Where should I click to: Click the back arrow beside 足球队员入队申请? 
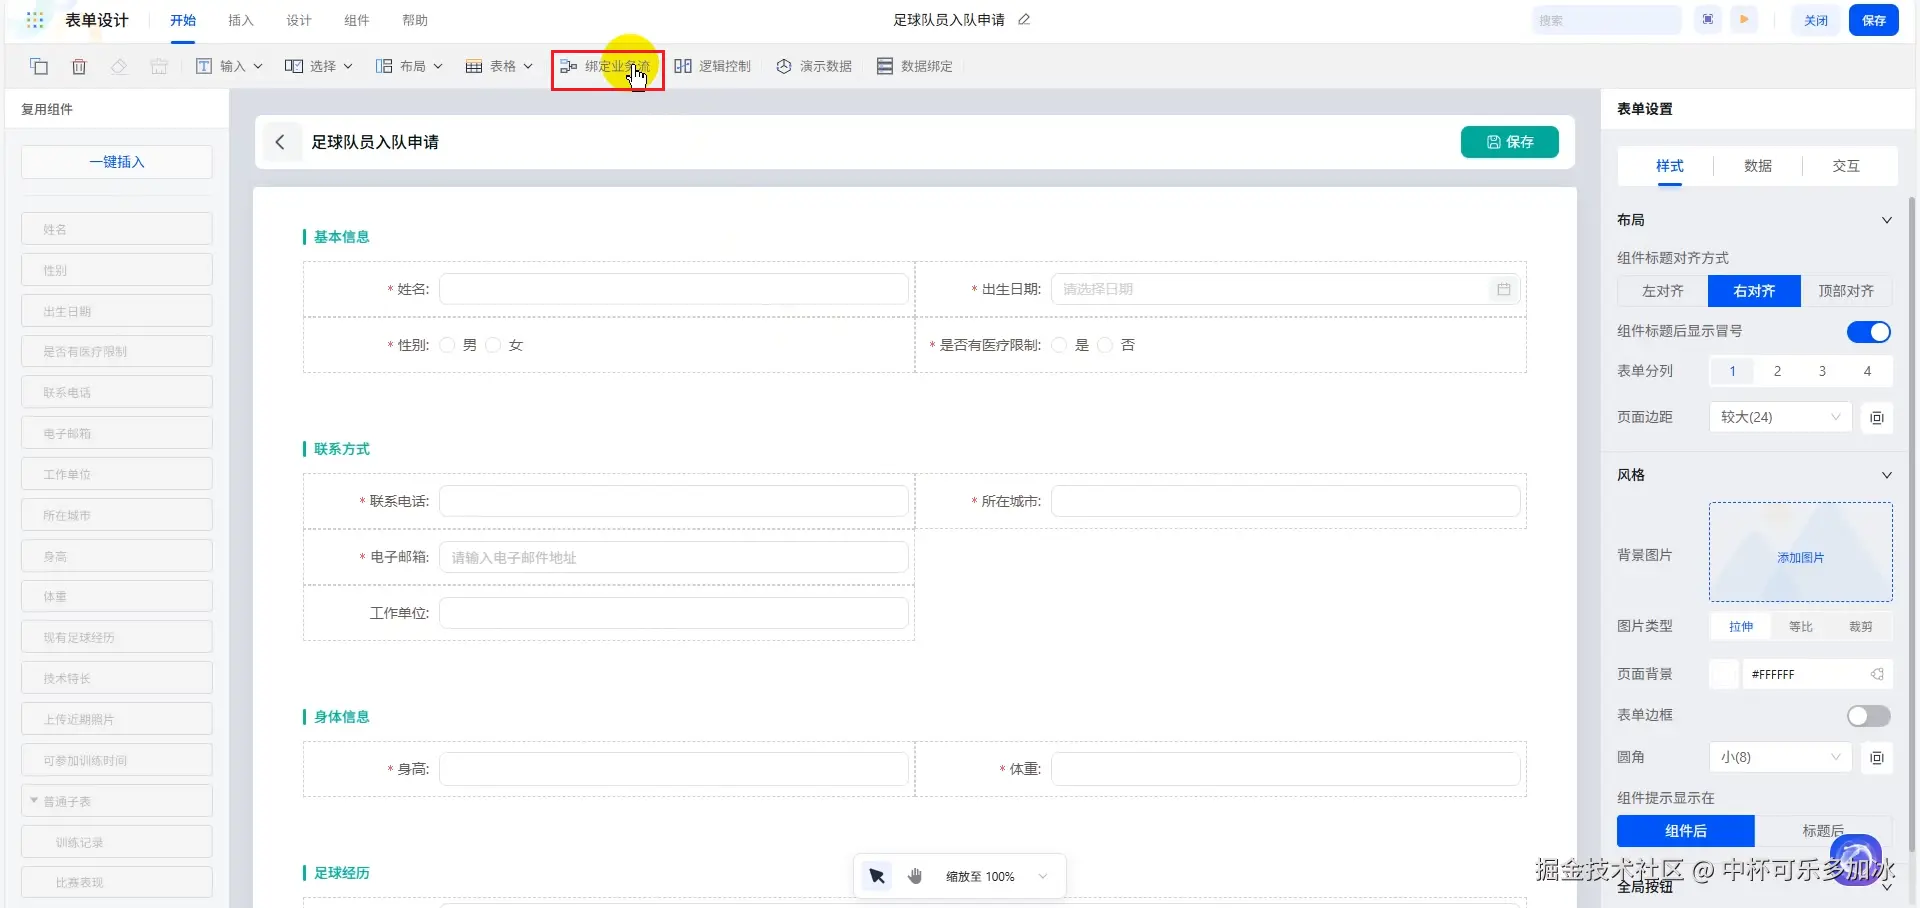click(x=280, y=142)
